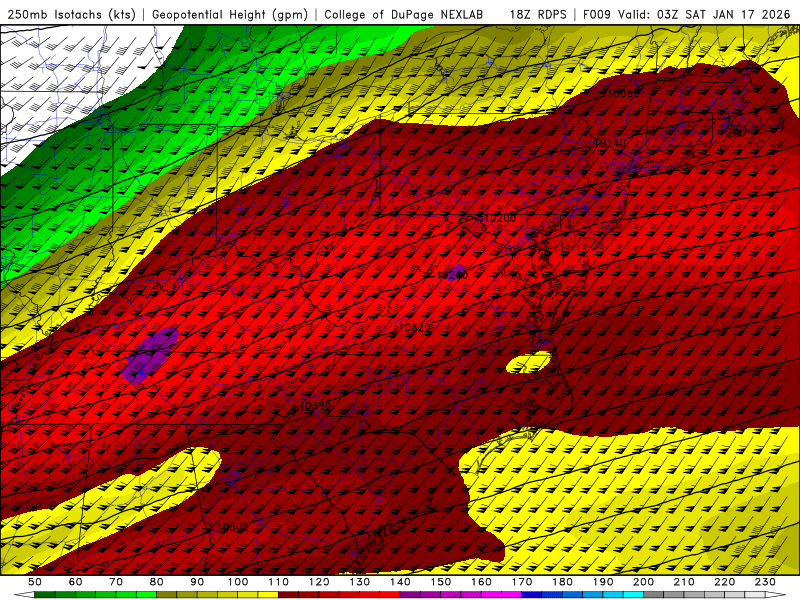The image size is (800, 600).
Task: Click the 180 value on the color scale
Action: [562, 582]
